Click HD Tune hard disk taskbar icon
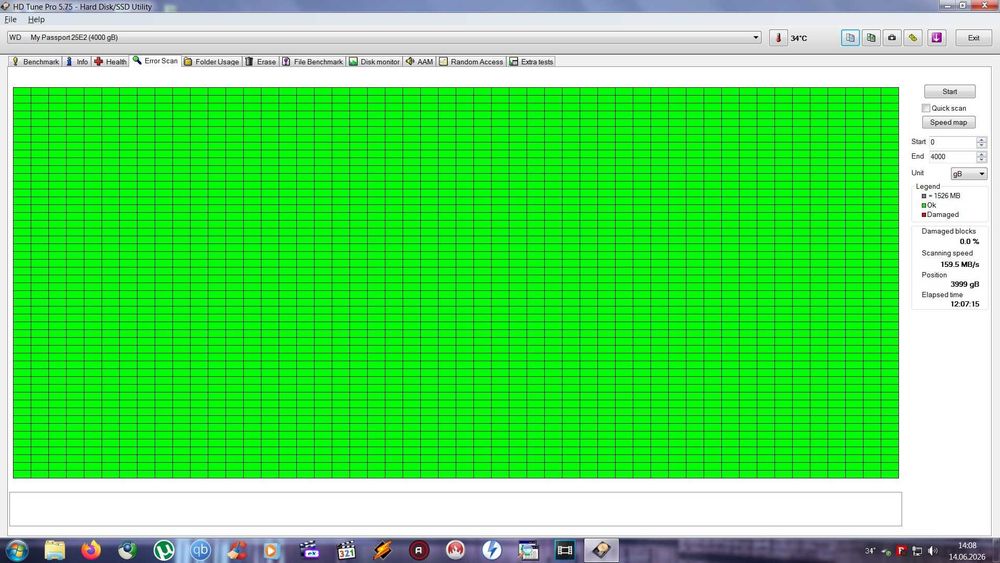The height and width of the screenshot is (563, 1000). click(601, 550)
